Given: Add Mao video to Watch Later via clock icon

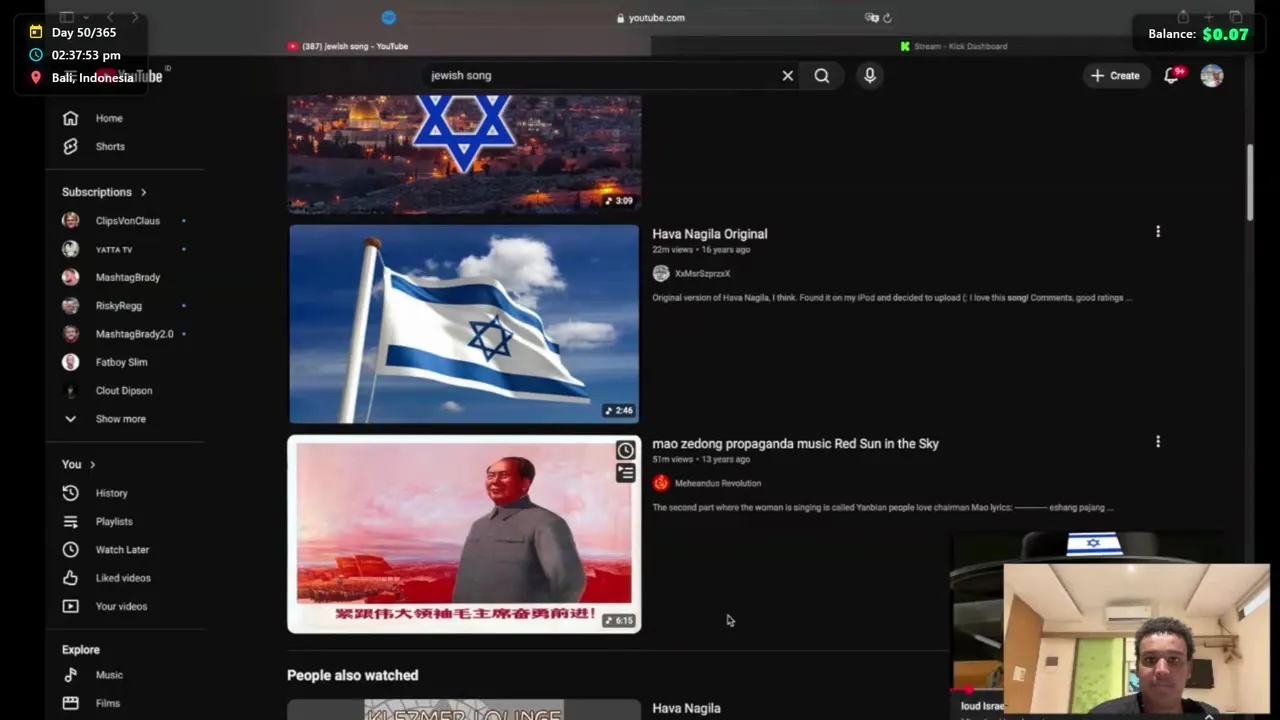Looking at the screenshot, I should [x=625, y=450].
